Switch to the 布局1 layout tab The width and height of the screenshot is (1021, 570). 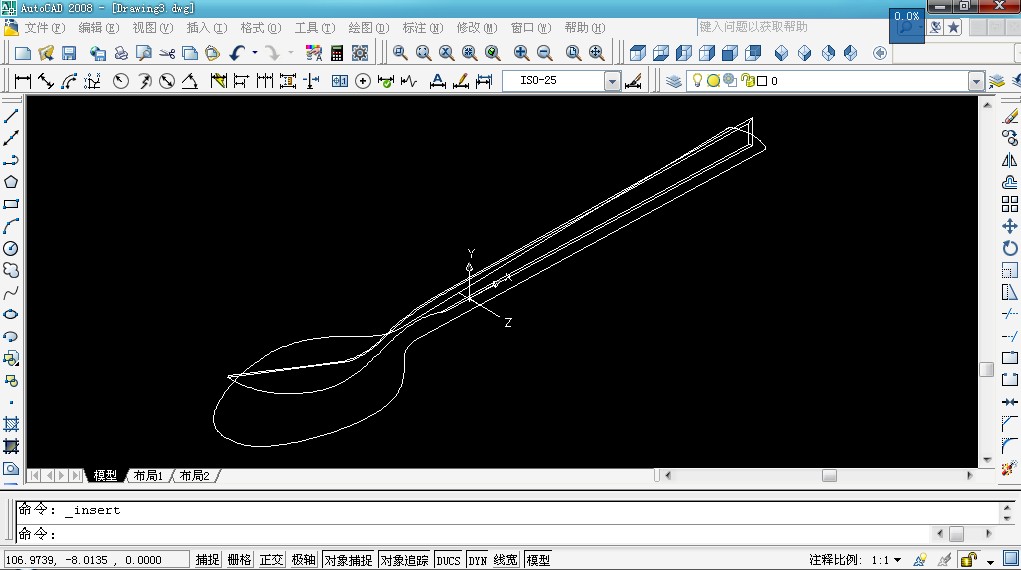[148, 476]
